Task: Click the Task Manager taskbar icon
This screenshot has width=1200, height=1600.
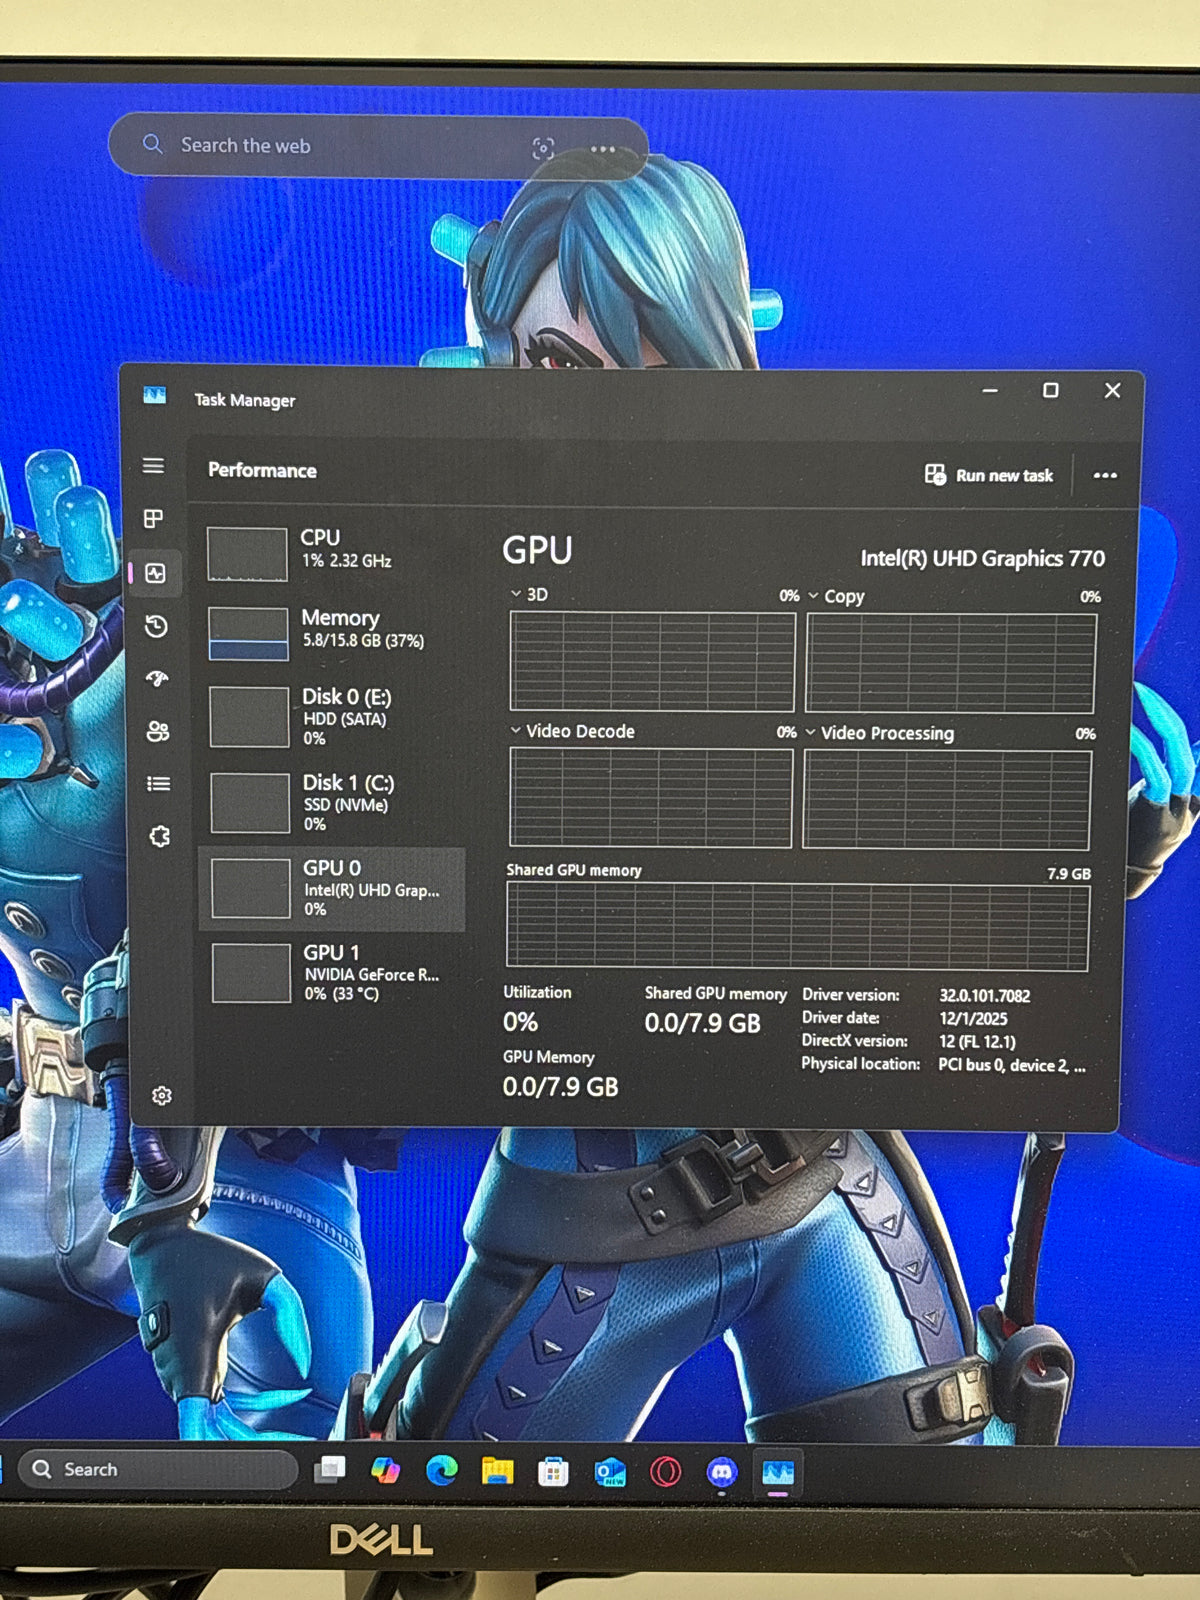Action: click(x=778, y=1473)
